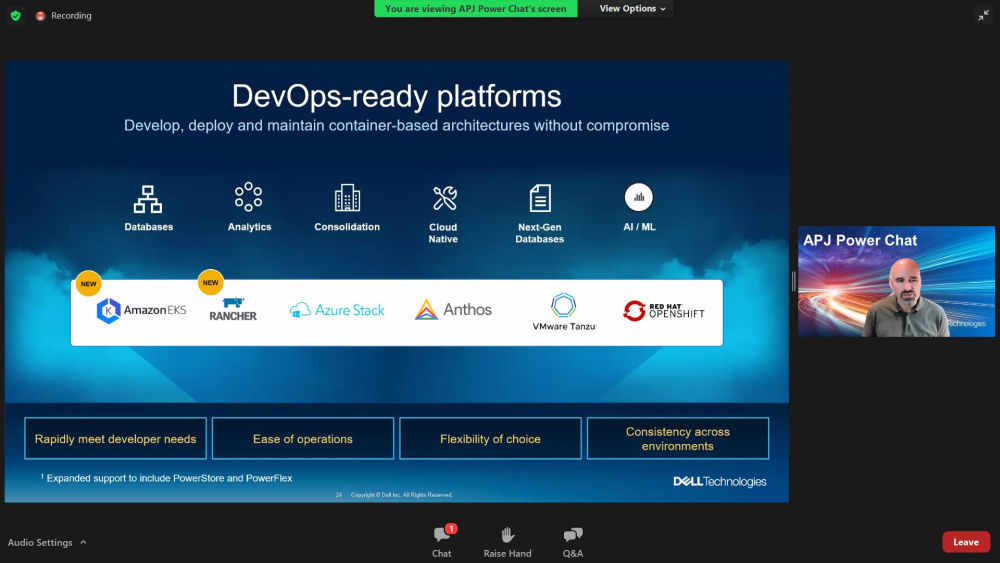Click the 'AI / ML' label text
This screenshot has width=1000, height=563.
(639, 227)
